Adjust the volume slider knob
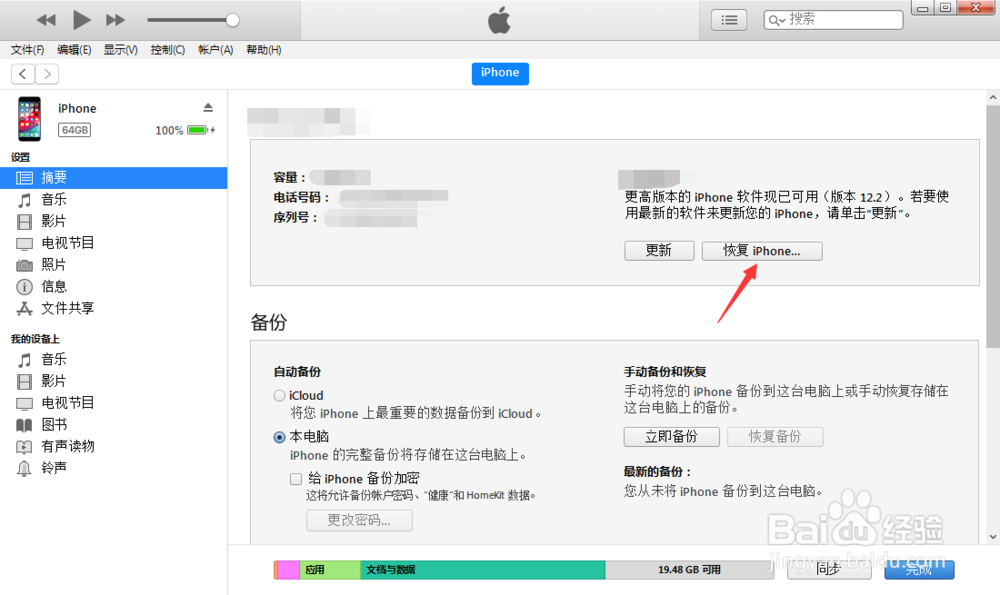 tap(233, 20)
